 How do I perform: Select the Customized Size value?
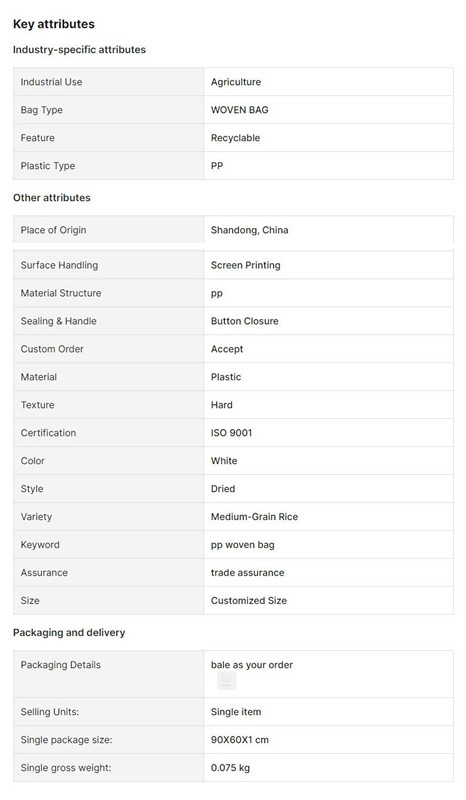249,601
